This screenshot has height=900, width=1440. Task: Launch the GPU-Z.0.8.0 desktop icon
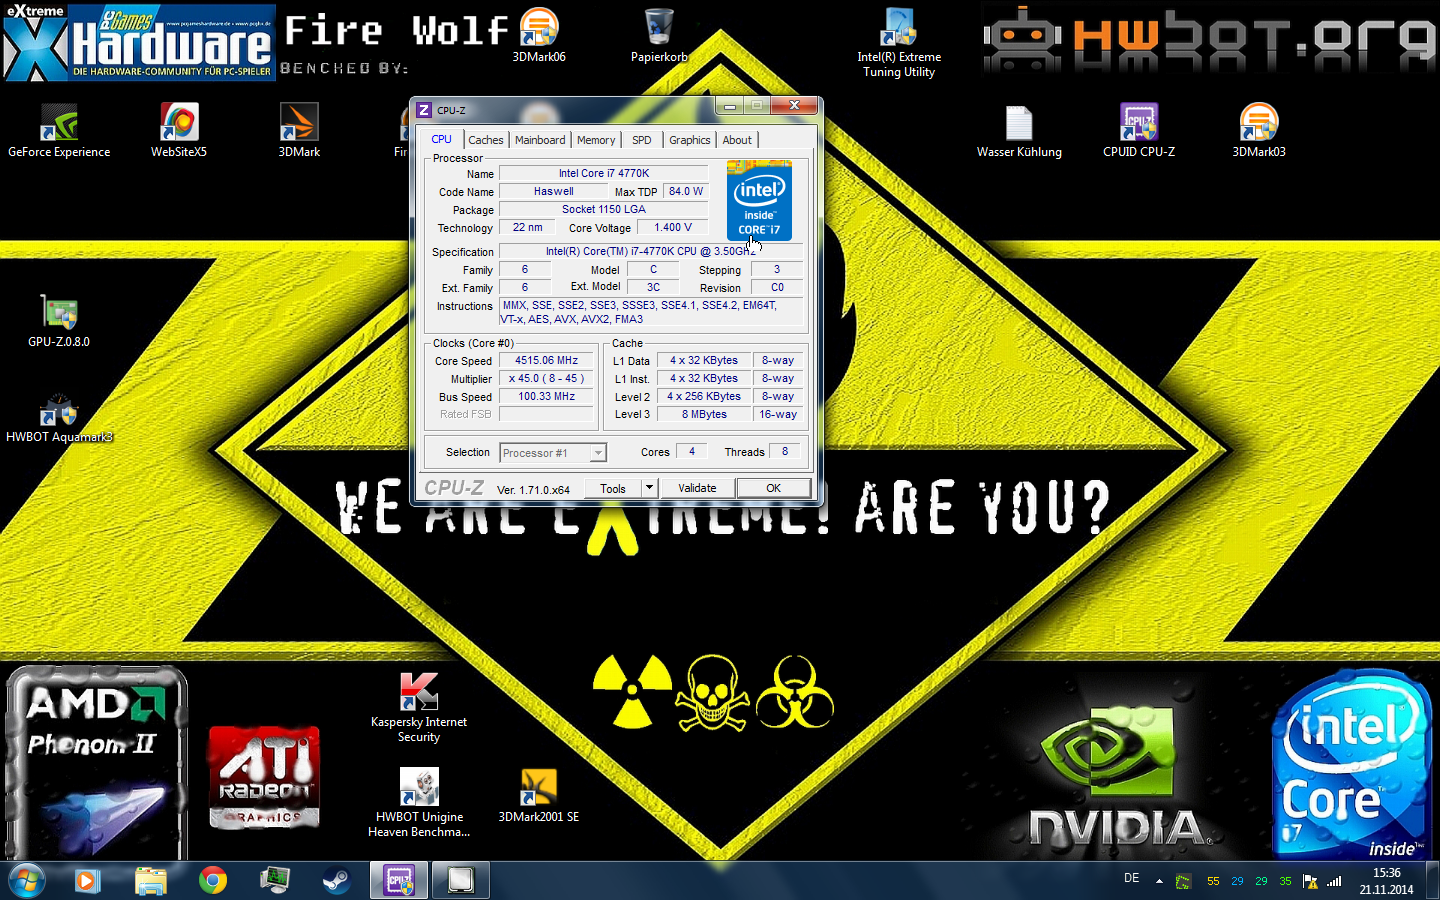[59, 321]
